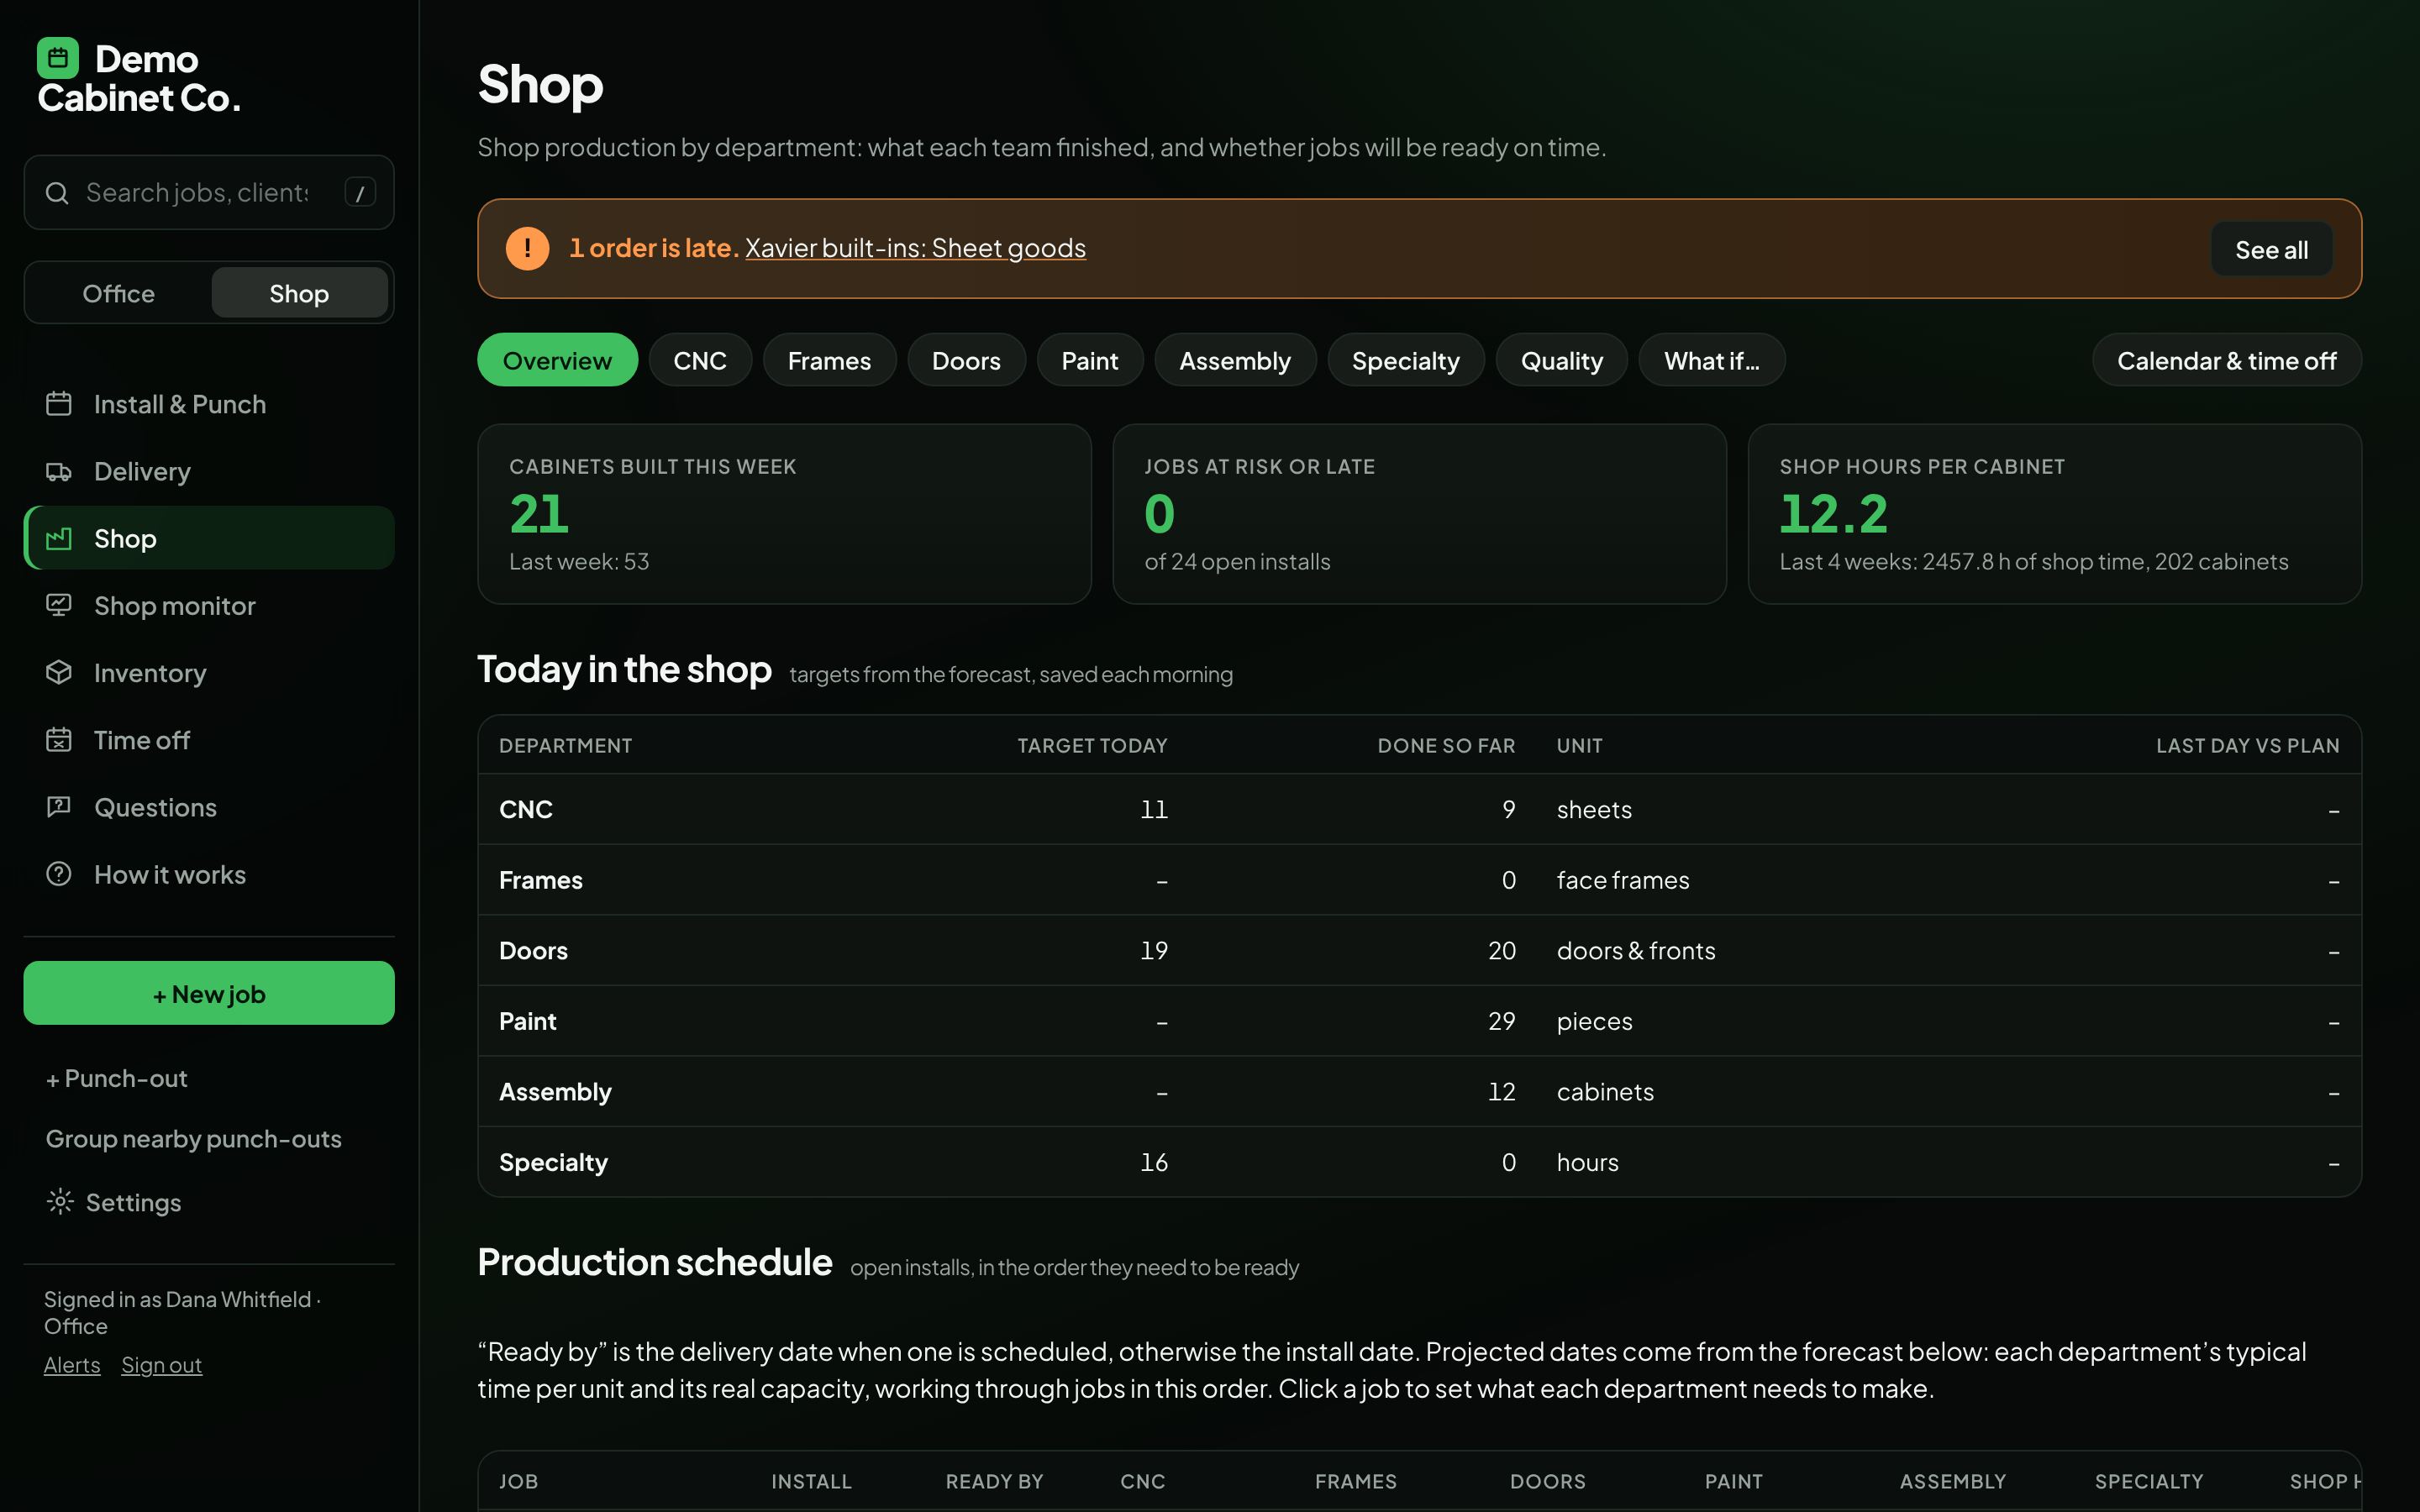Screen dimensions: 2420x1512
Task: Click the See all button
Action: [2272, 249]
